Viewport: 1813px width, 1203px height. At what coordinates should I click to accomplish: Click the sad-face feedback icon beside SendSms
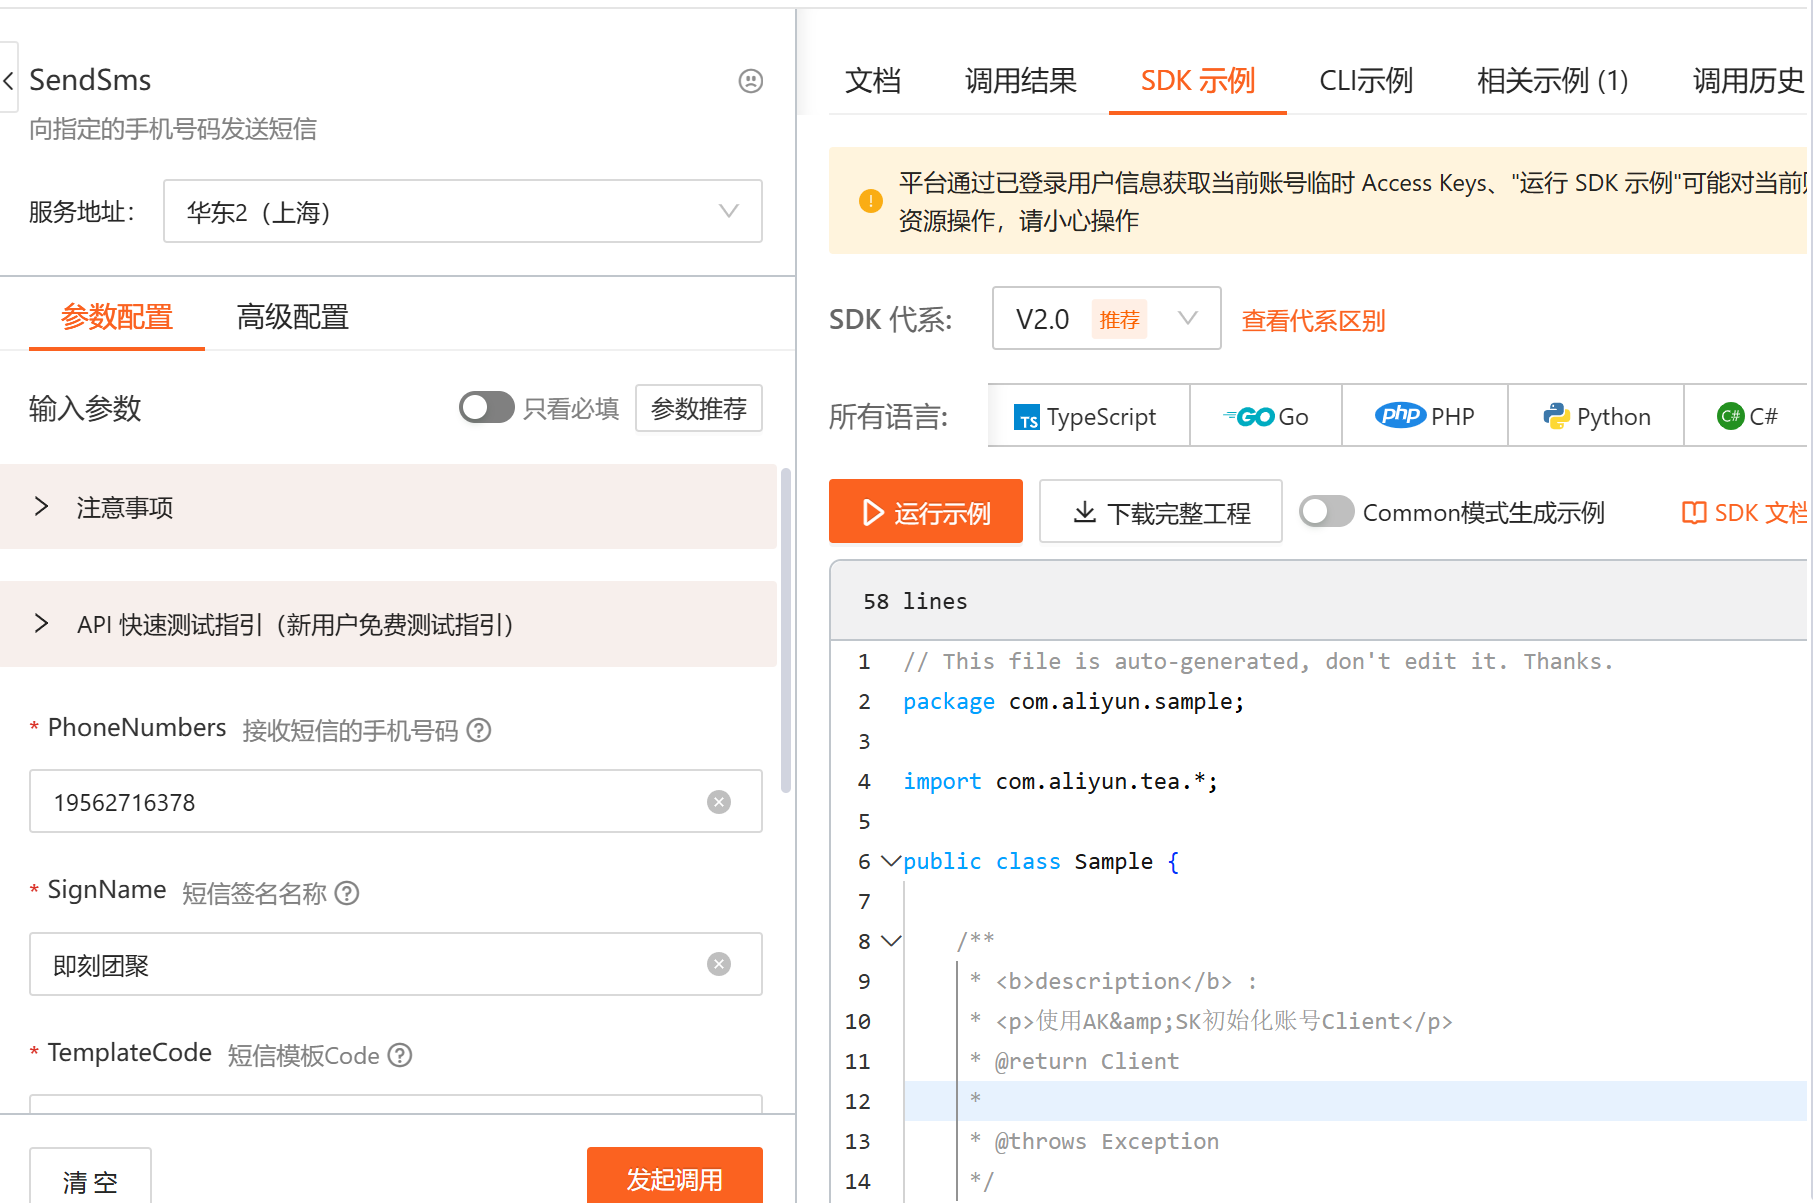click(750, 81)
